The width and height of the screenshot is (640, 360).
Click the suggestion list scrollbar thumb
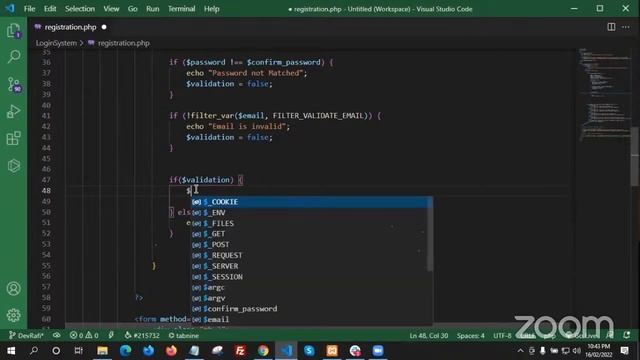pos(430,234)
